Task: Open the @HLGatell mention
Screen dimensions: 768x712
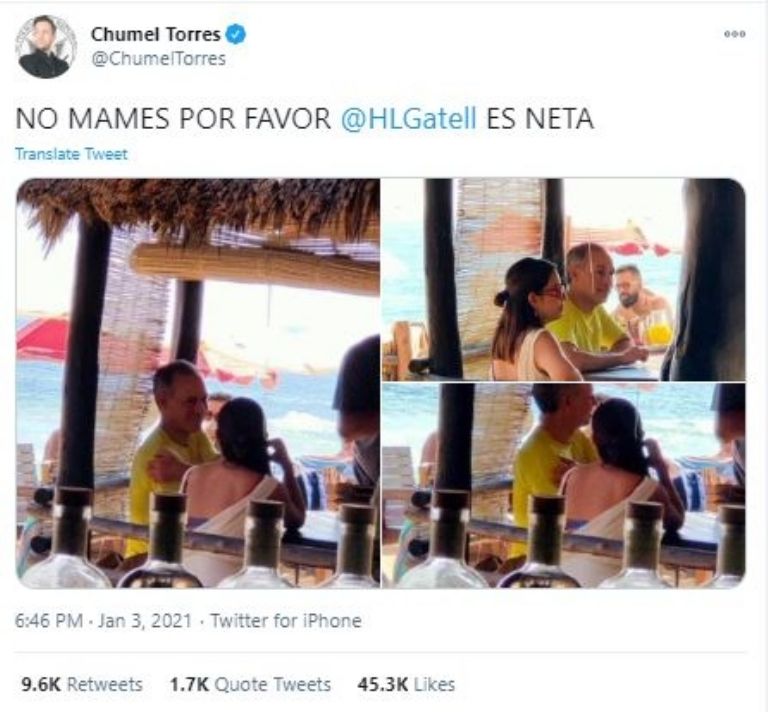Action: pos(408,119)
